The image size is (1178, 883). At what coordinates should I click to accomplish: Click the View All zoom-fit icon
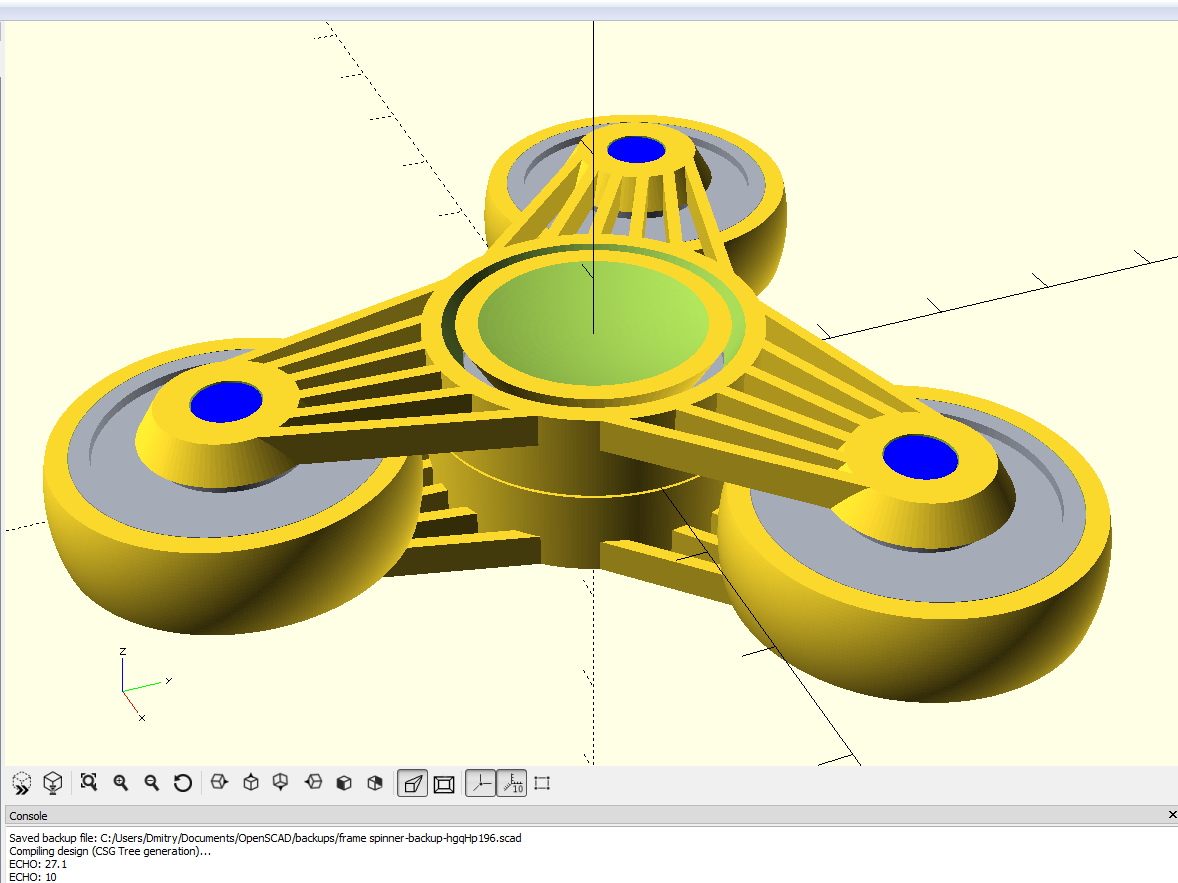pyautogui.click(x=89, y=783)
